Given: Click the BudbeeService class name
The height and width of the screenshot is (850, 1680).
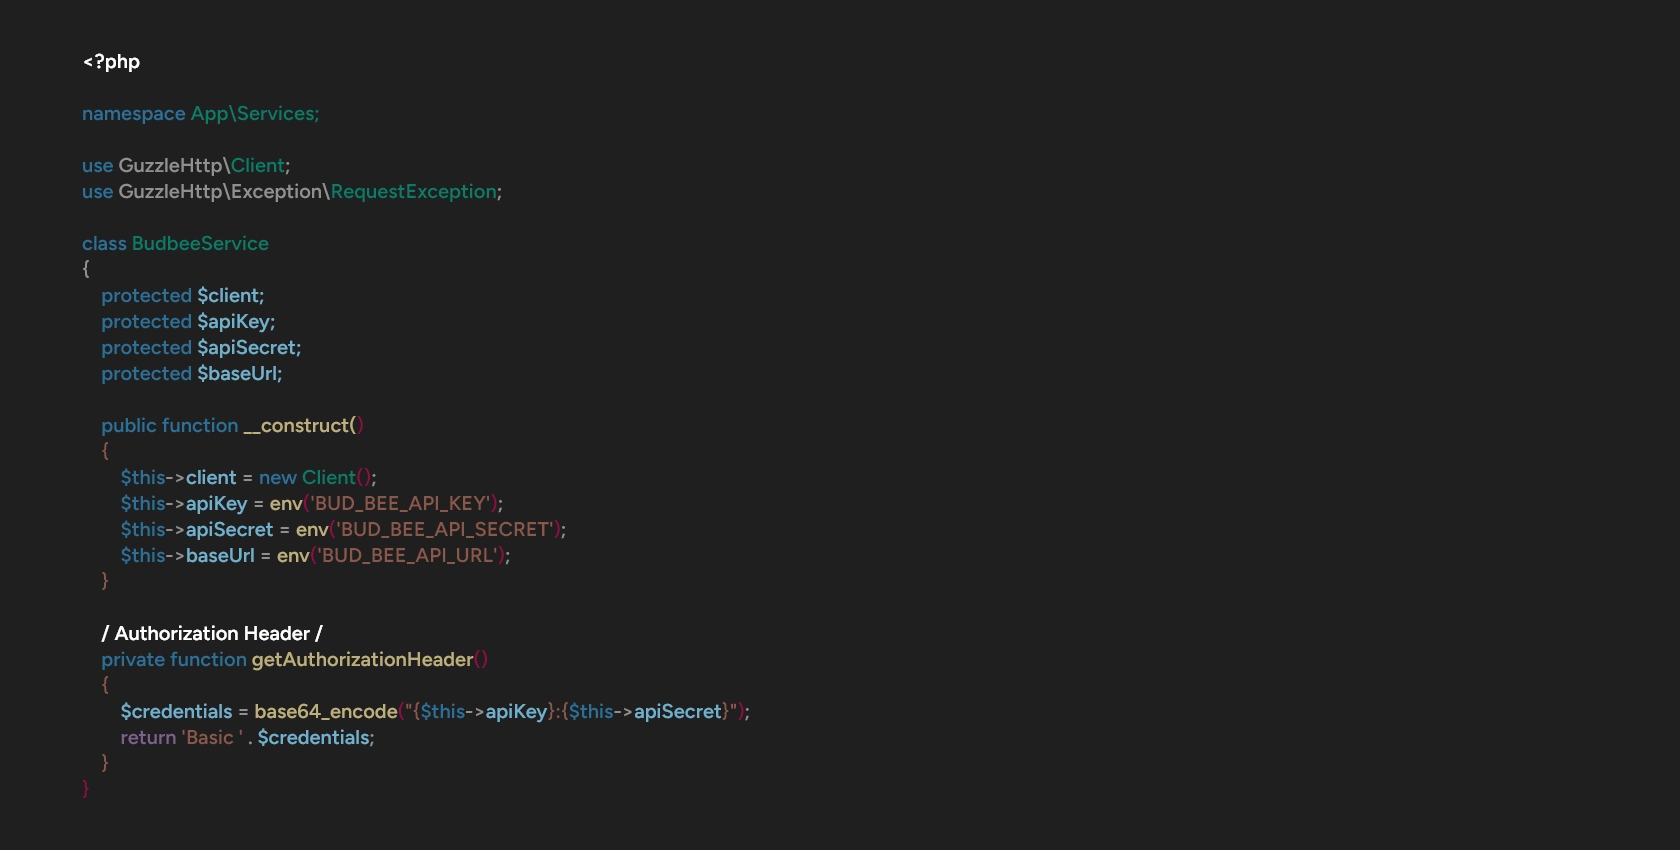Looking at the screenshot, I should [200, 244].
